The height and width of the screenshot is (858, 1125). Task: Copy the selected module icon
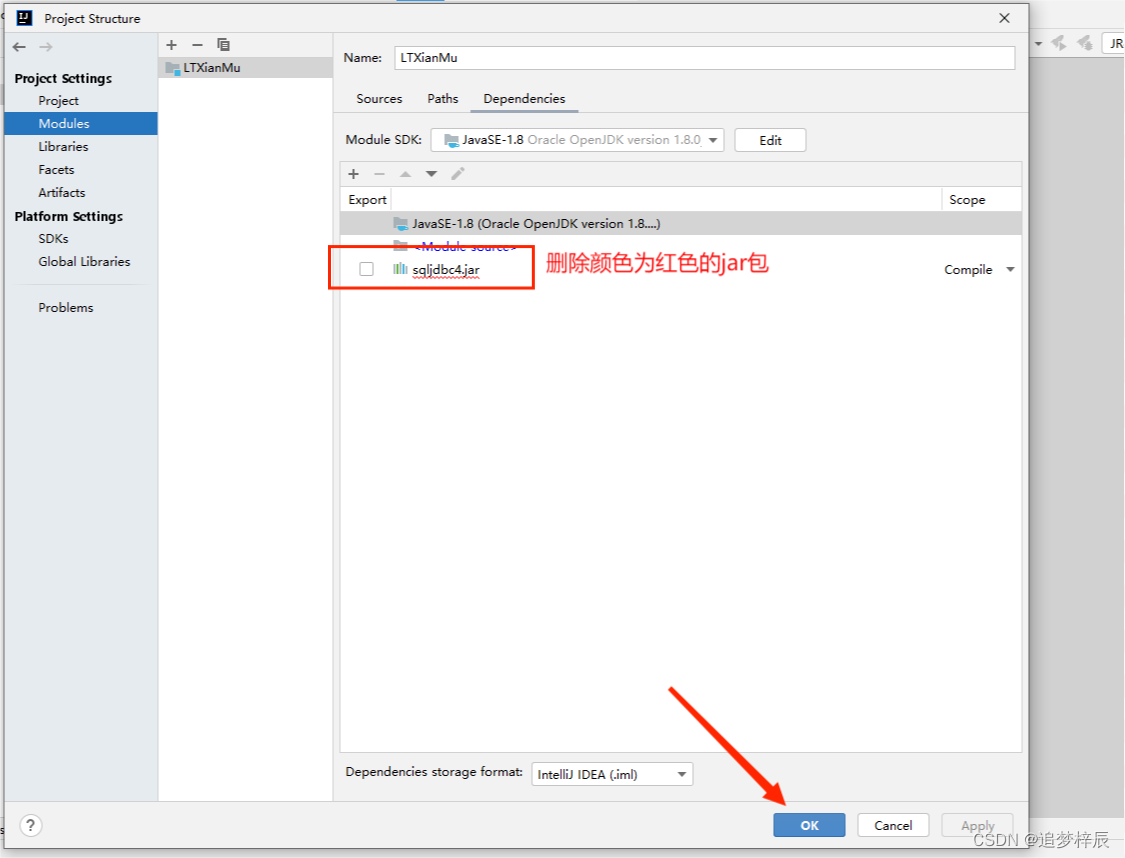tap(223, 44)
